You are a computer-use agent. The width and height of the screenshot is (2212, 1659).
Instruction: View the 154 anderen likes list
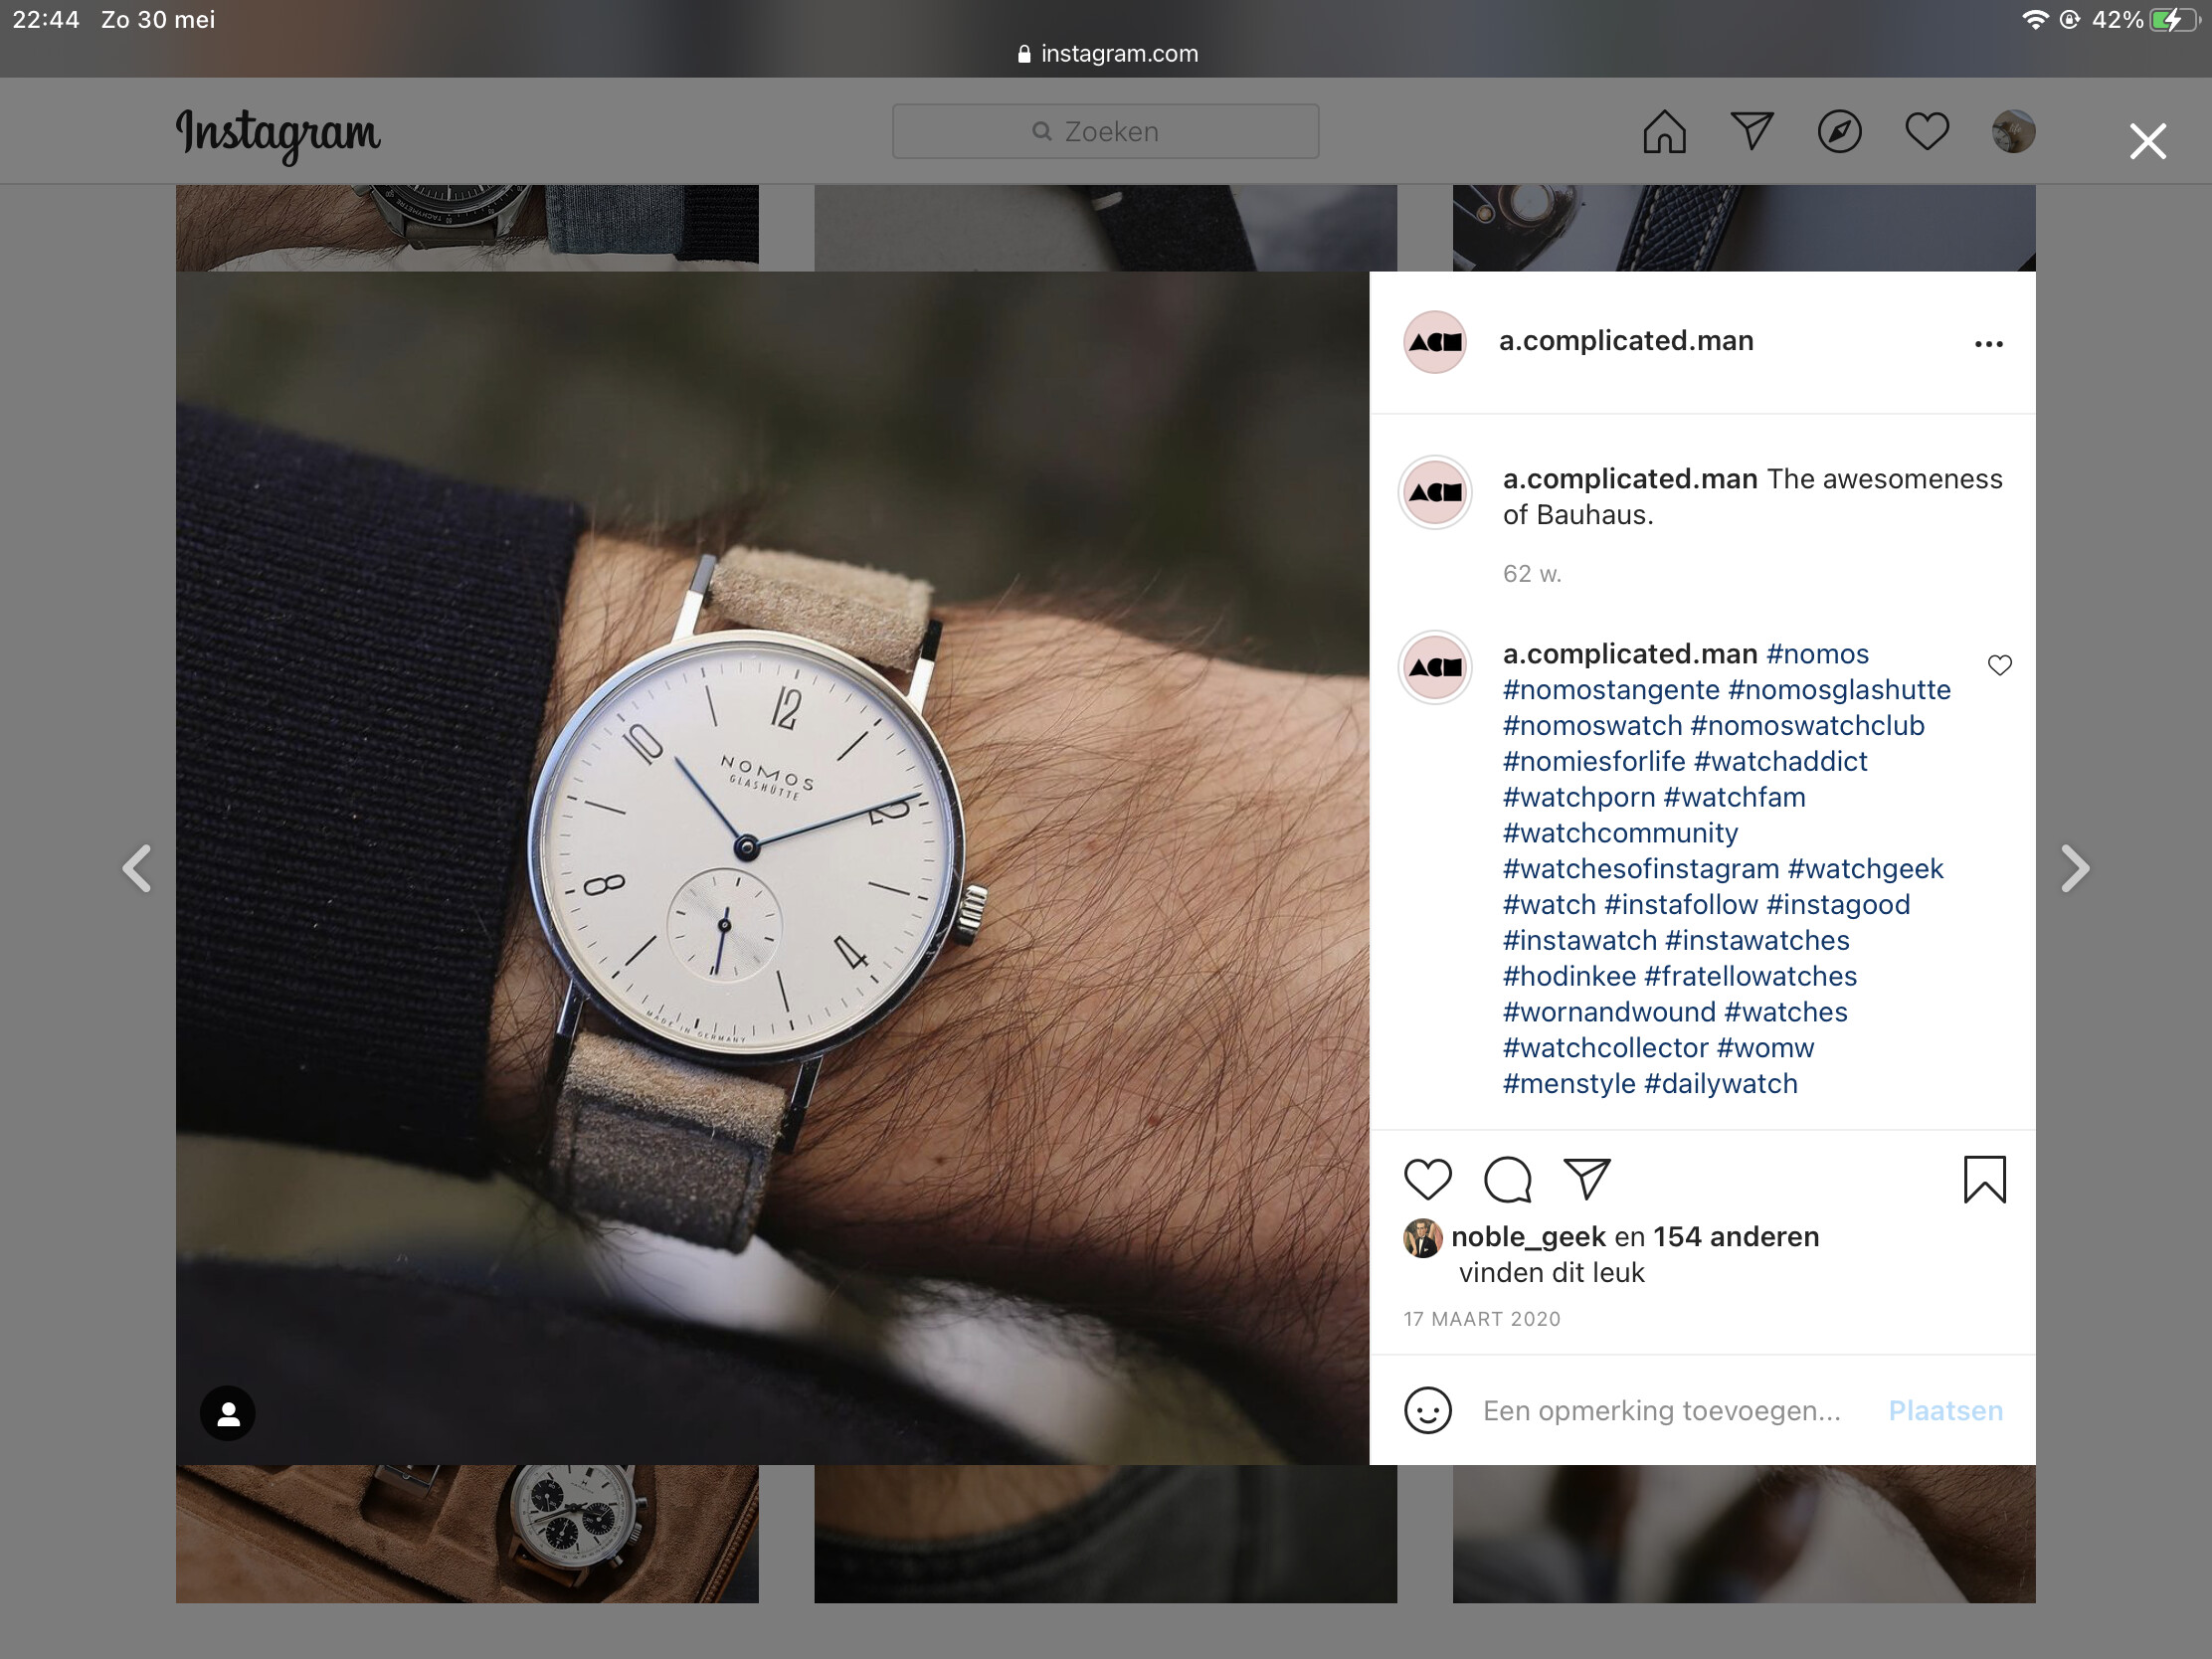pyautogui.click(x=1736, y=1237)
